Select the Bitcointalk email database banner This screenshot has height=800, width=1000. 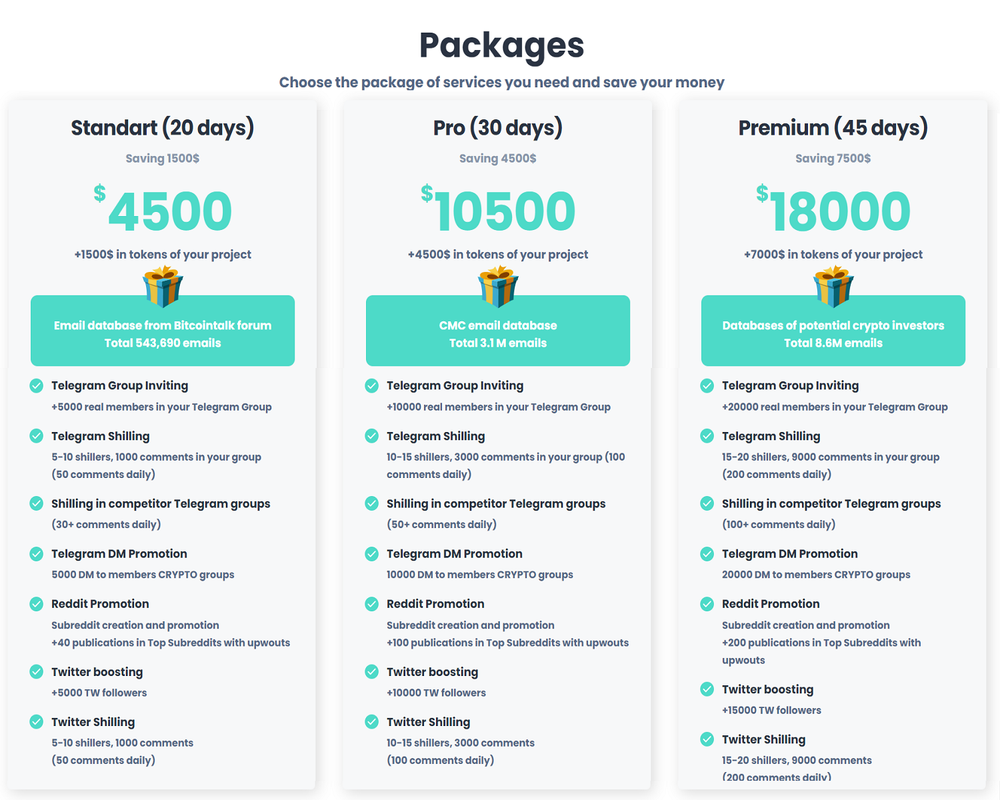[163, 330]
